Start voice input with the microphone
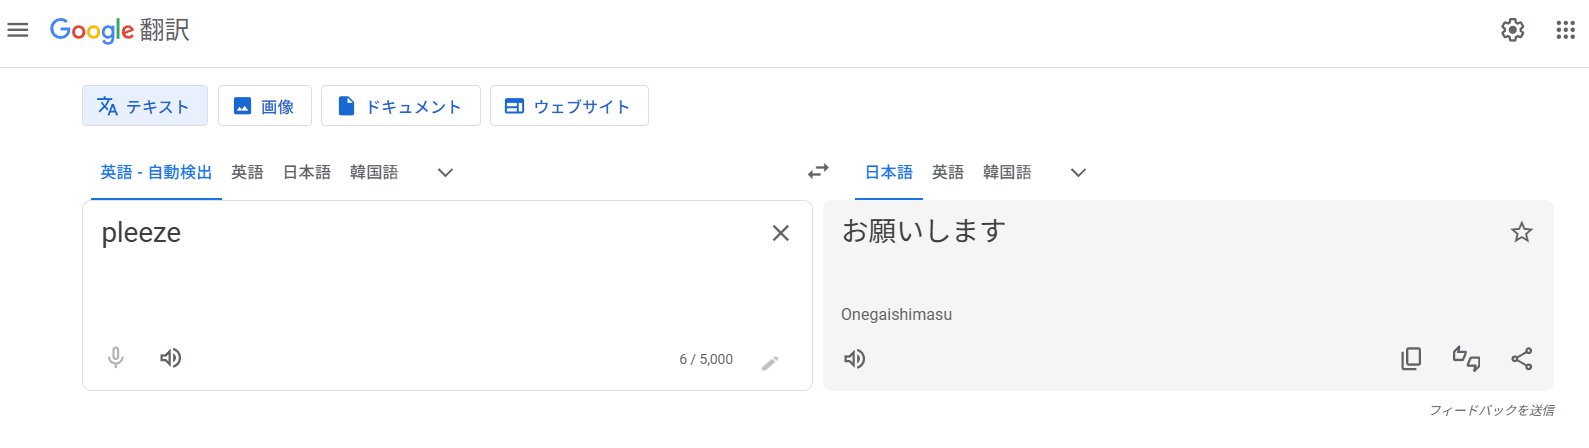The width and height of the screenshot is (1589, 448). (116, 358)
